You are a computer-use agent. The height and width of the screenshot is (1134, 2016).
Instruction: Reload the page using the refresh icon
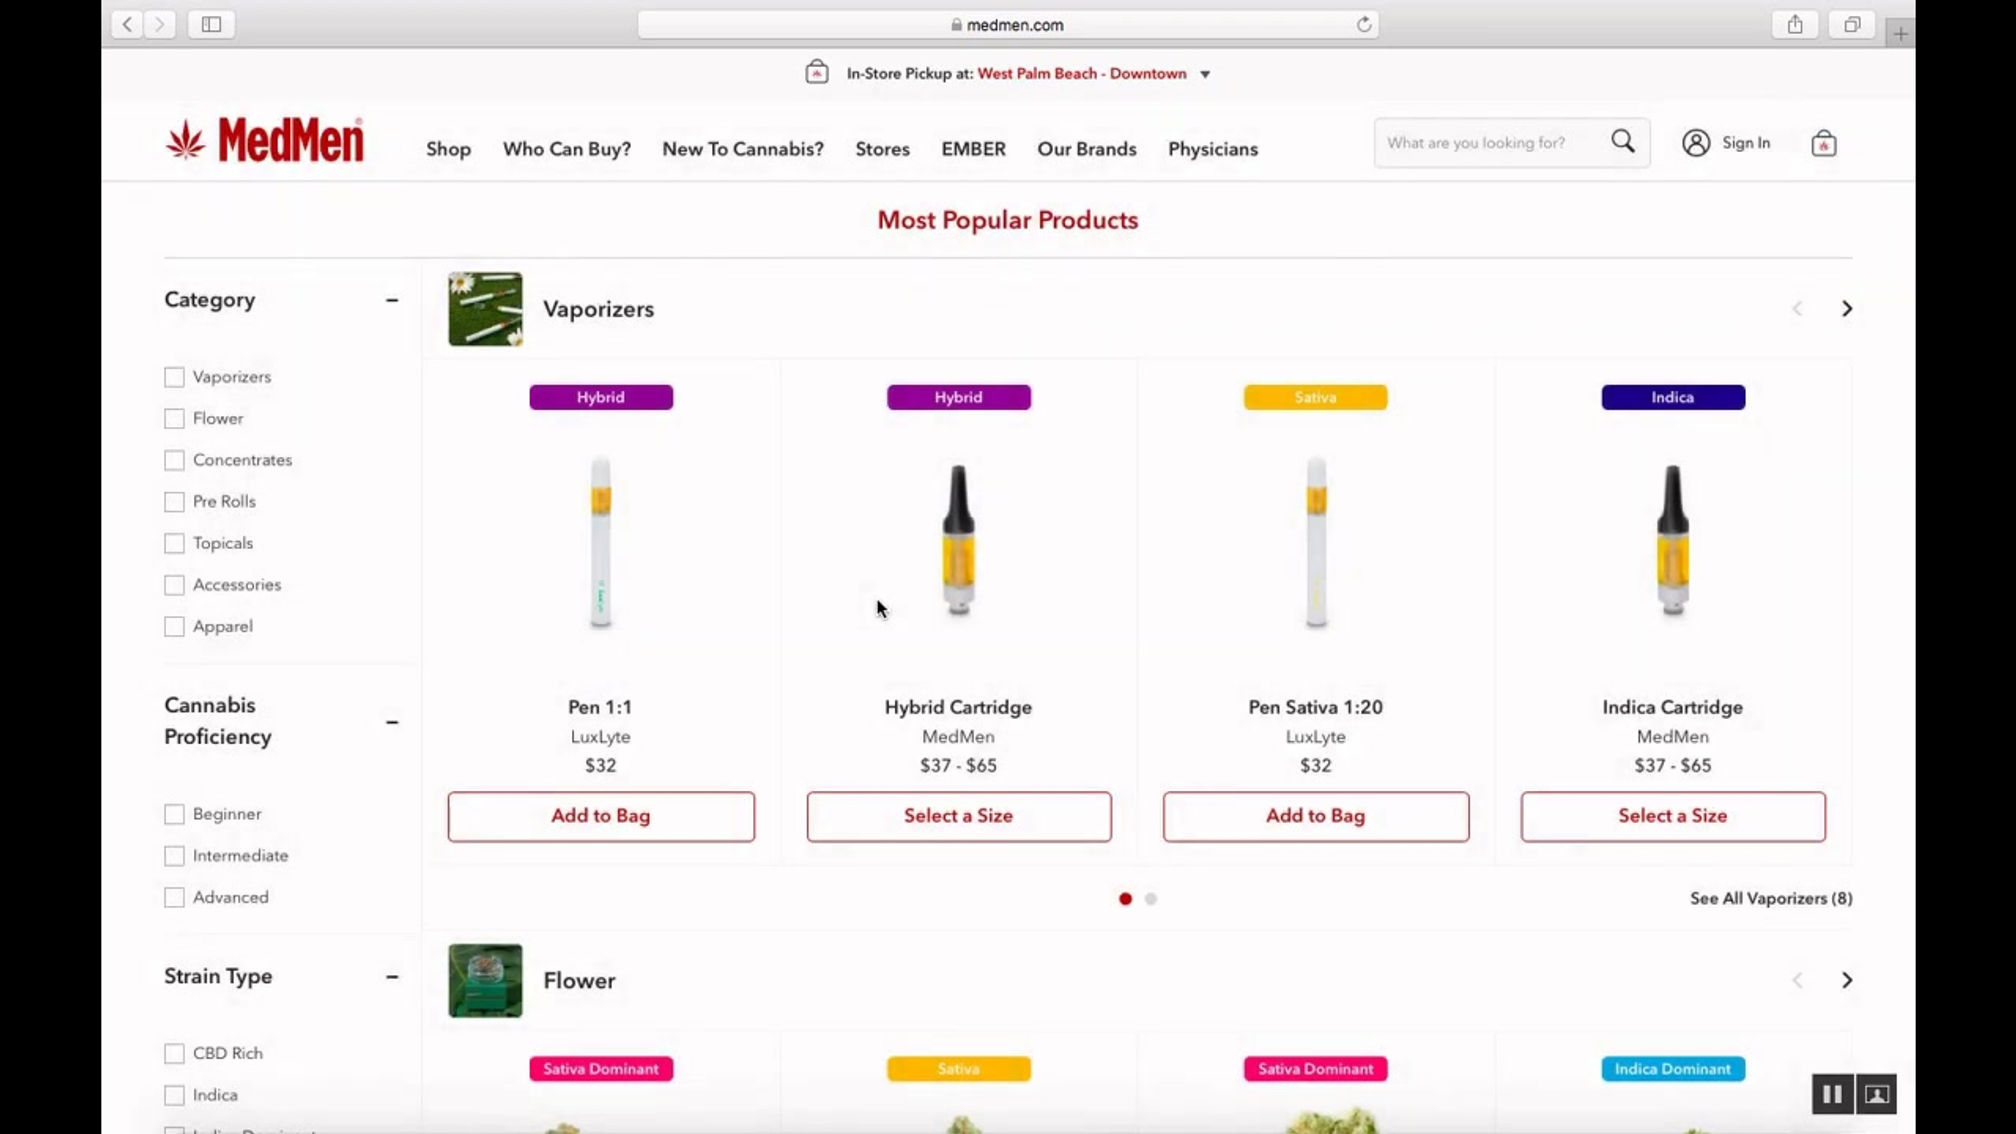[x=1363, y=25]
